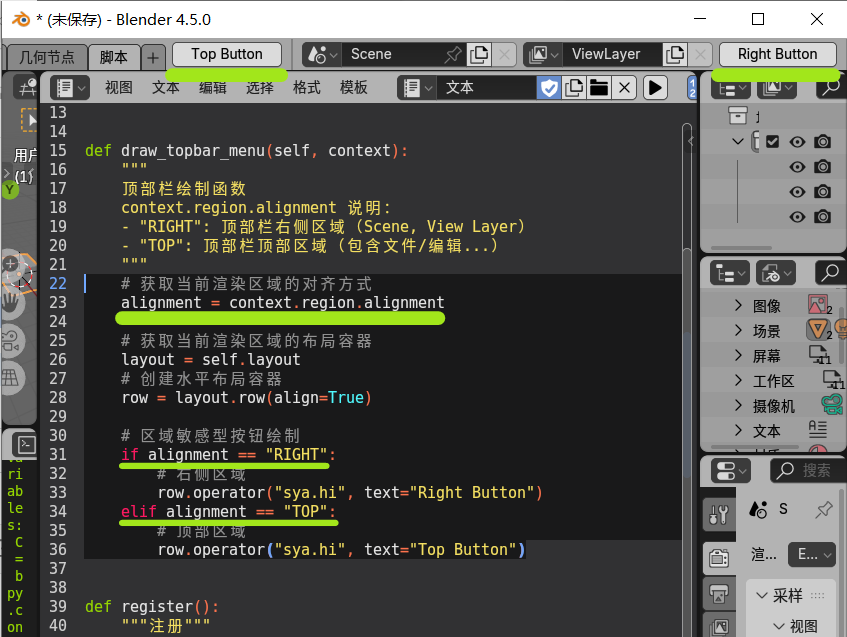The image size is (847, 637).
Task: Click search icon in Blender File outliner
Action: point(829,273)
